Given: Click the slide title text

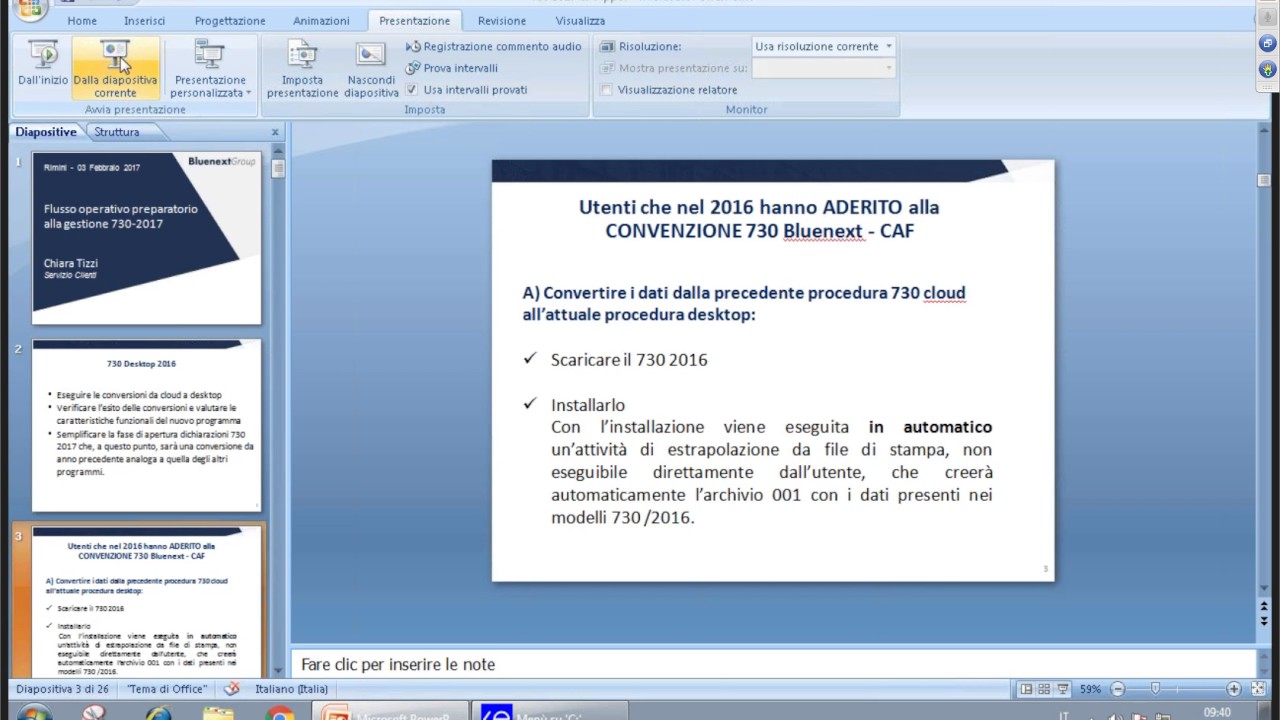Looking at the screenshot, I should tap(759, 219).
